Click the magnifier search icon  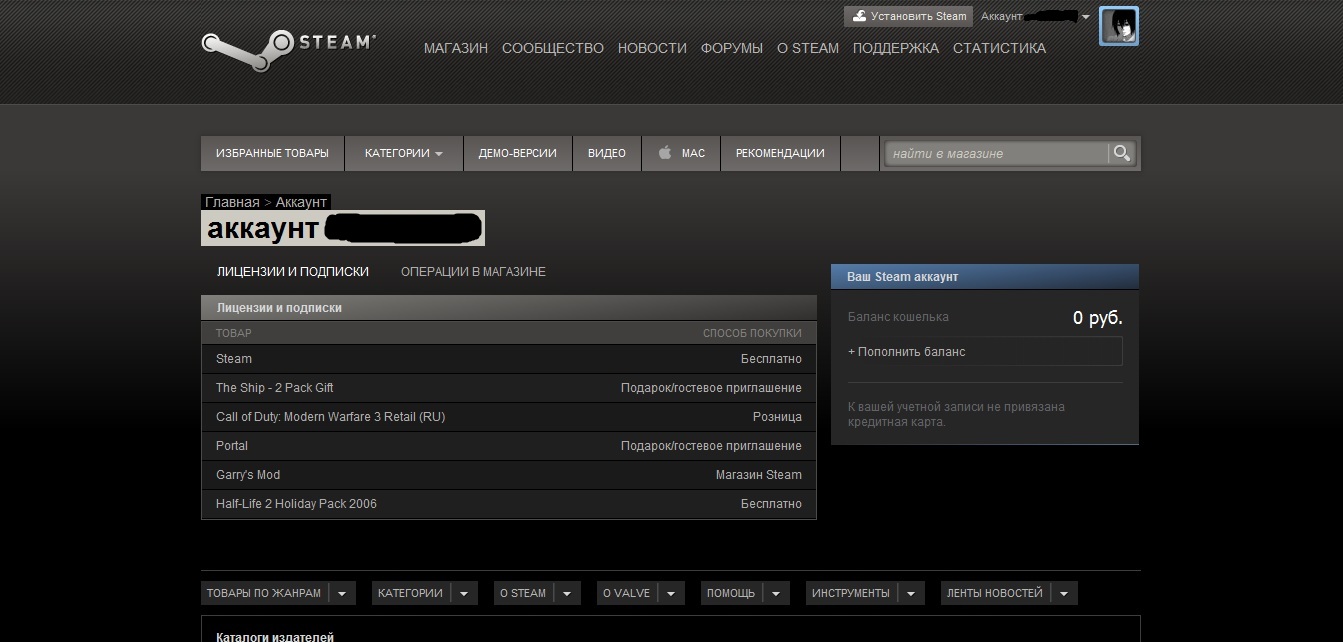(x=1121, y=153)
